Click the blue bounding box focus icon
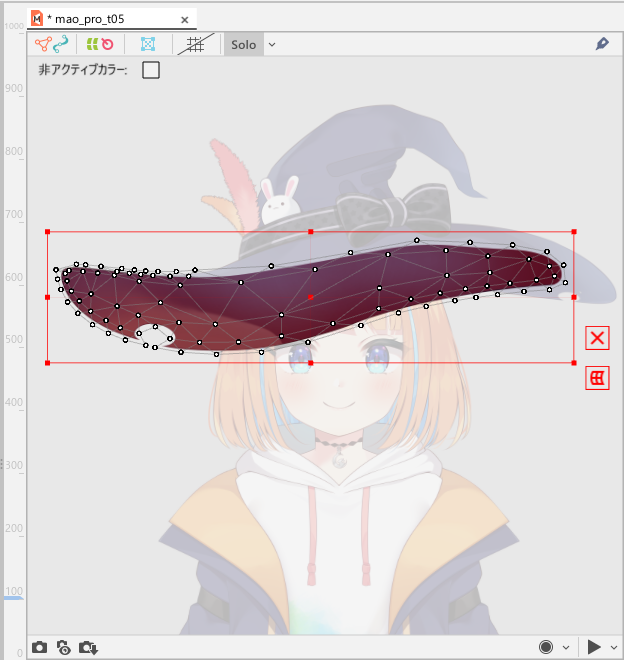This screenshot has width=624, height=660. click(148, 44)
